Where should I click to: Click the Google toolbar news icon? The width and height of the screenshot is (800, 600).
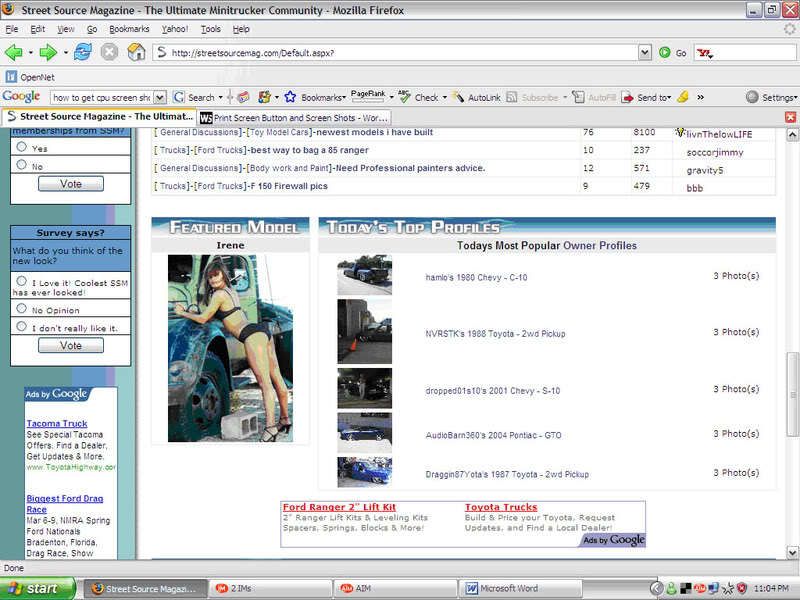pos(243,97)
